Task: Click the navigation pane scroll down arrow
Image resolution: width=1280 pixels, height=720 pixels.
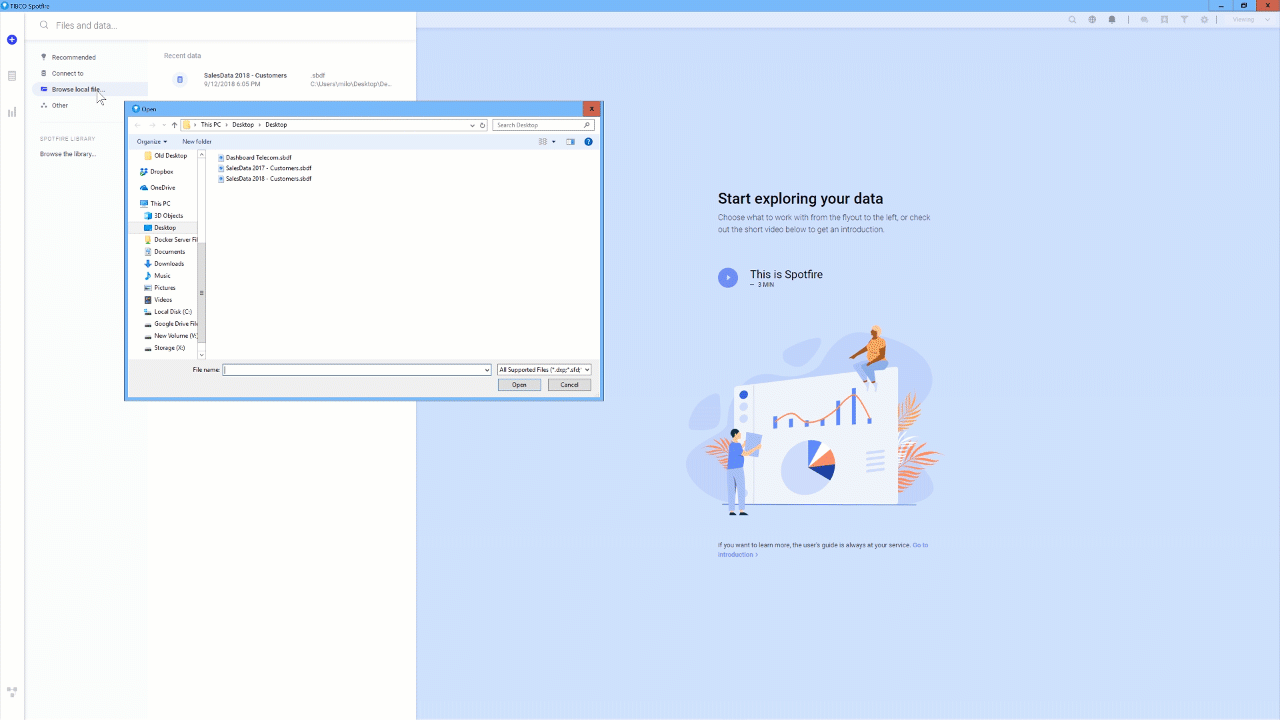Action: (201, 355)
